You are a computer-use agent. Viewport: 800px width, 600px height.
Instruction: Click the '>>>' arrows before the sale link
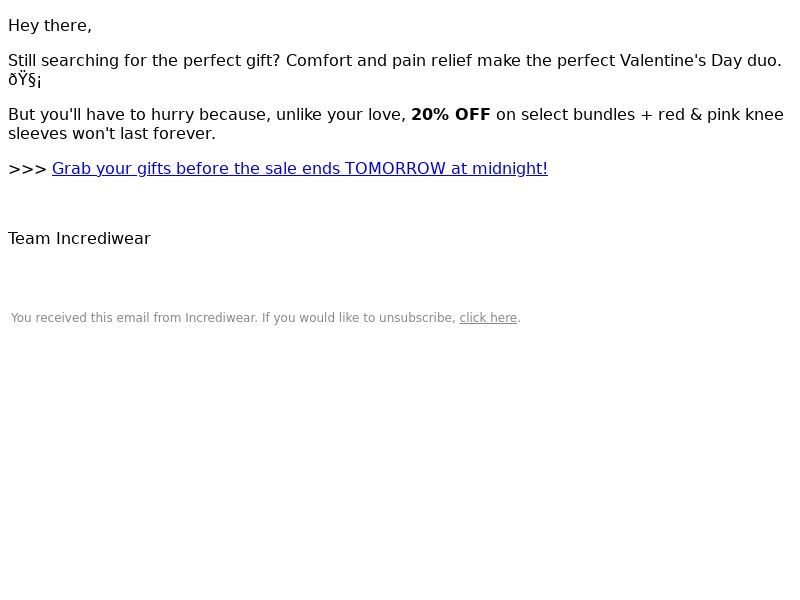click(28, 169)
